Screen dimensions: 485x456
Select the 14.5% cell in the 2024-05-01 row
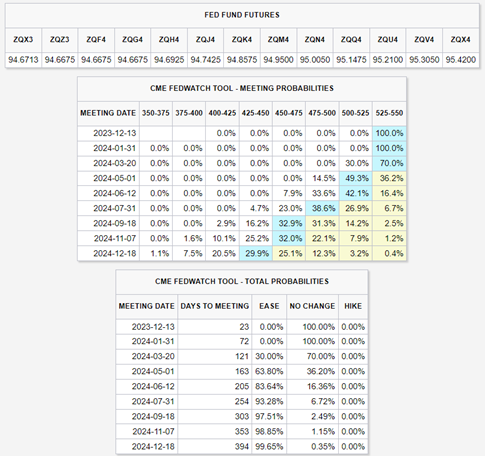[x=322, y=178]
